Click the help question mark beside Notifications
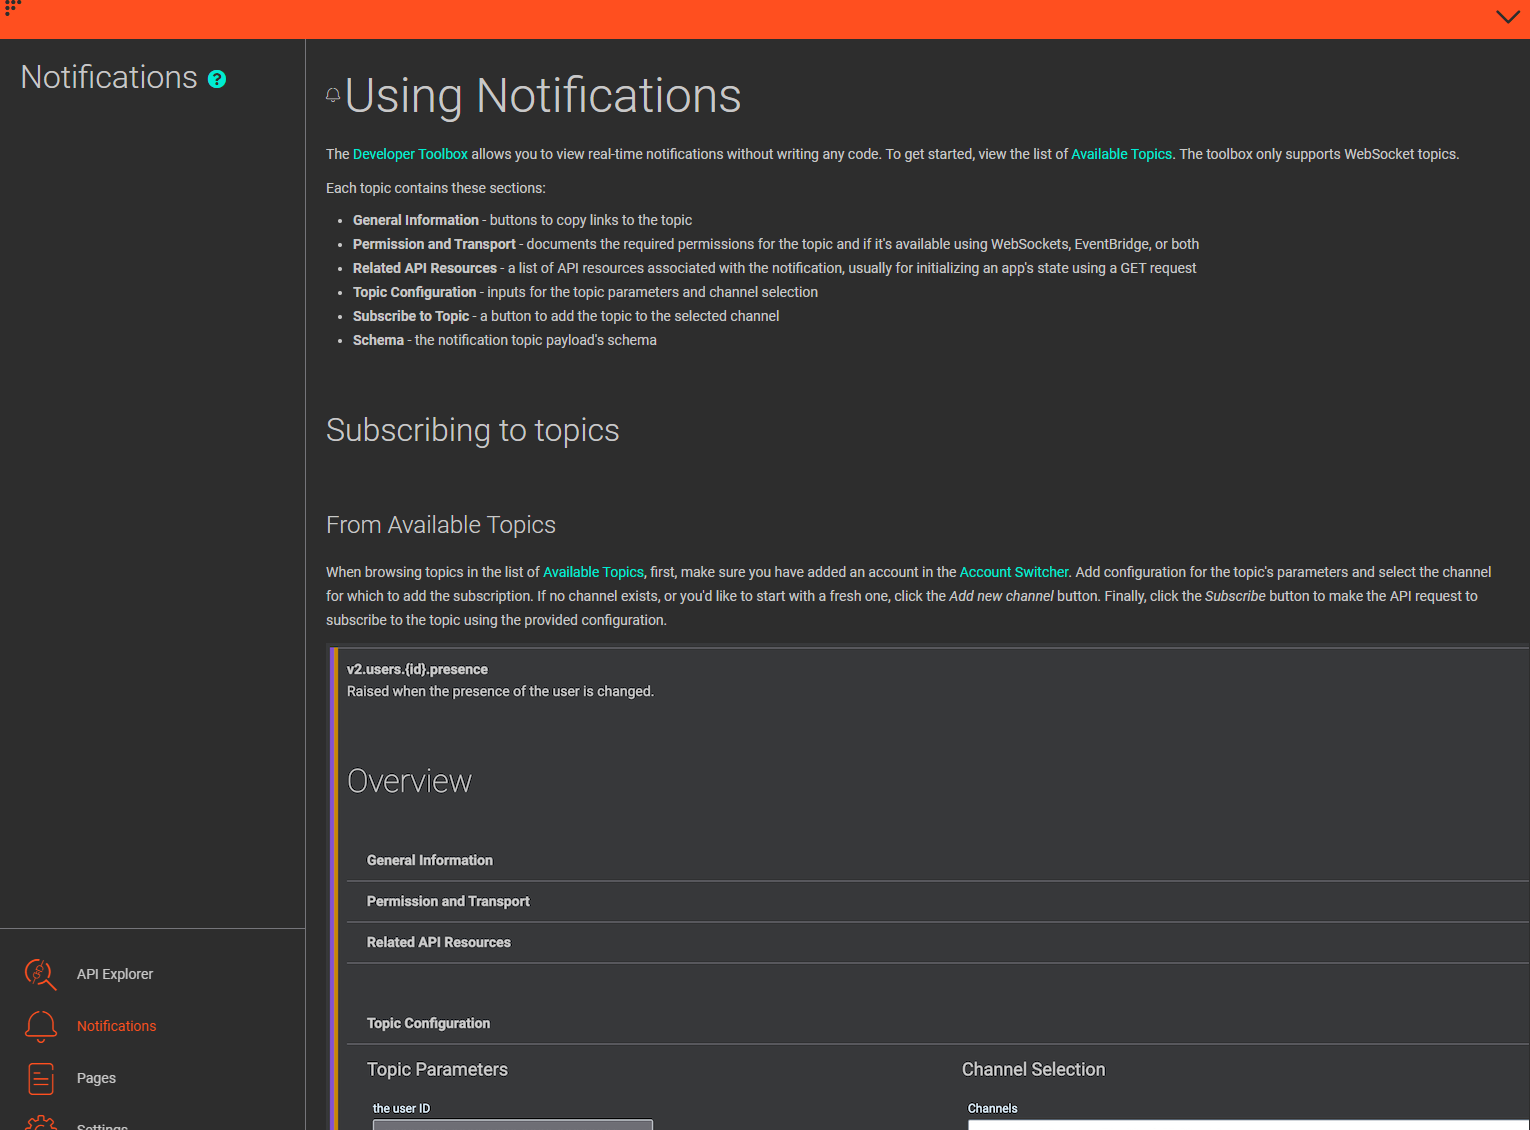The height and width of the screenshot is (1130, 1530). tap(217, 79)
